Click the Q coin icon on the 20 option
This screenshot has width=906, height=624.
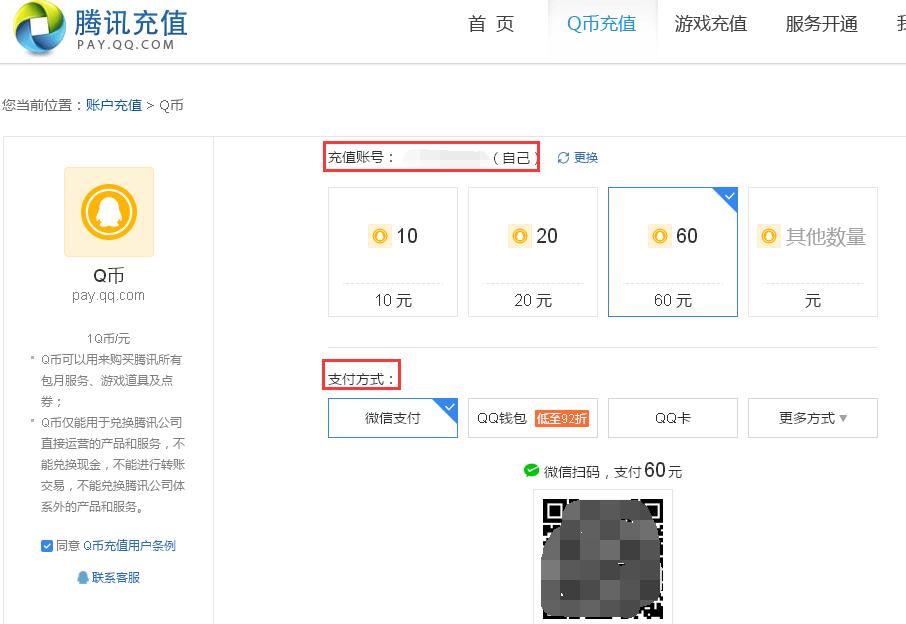point(520,236)
